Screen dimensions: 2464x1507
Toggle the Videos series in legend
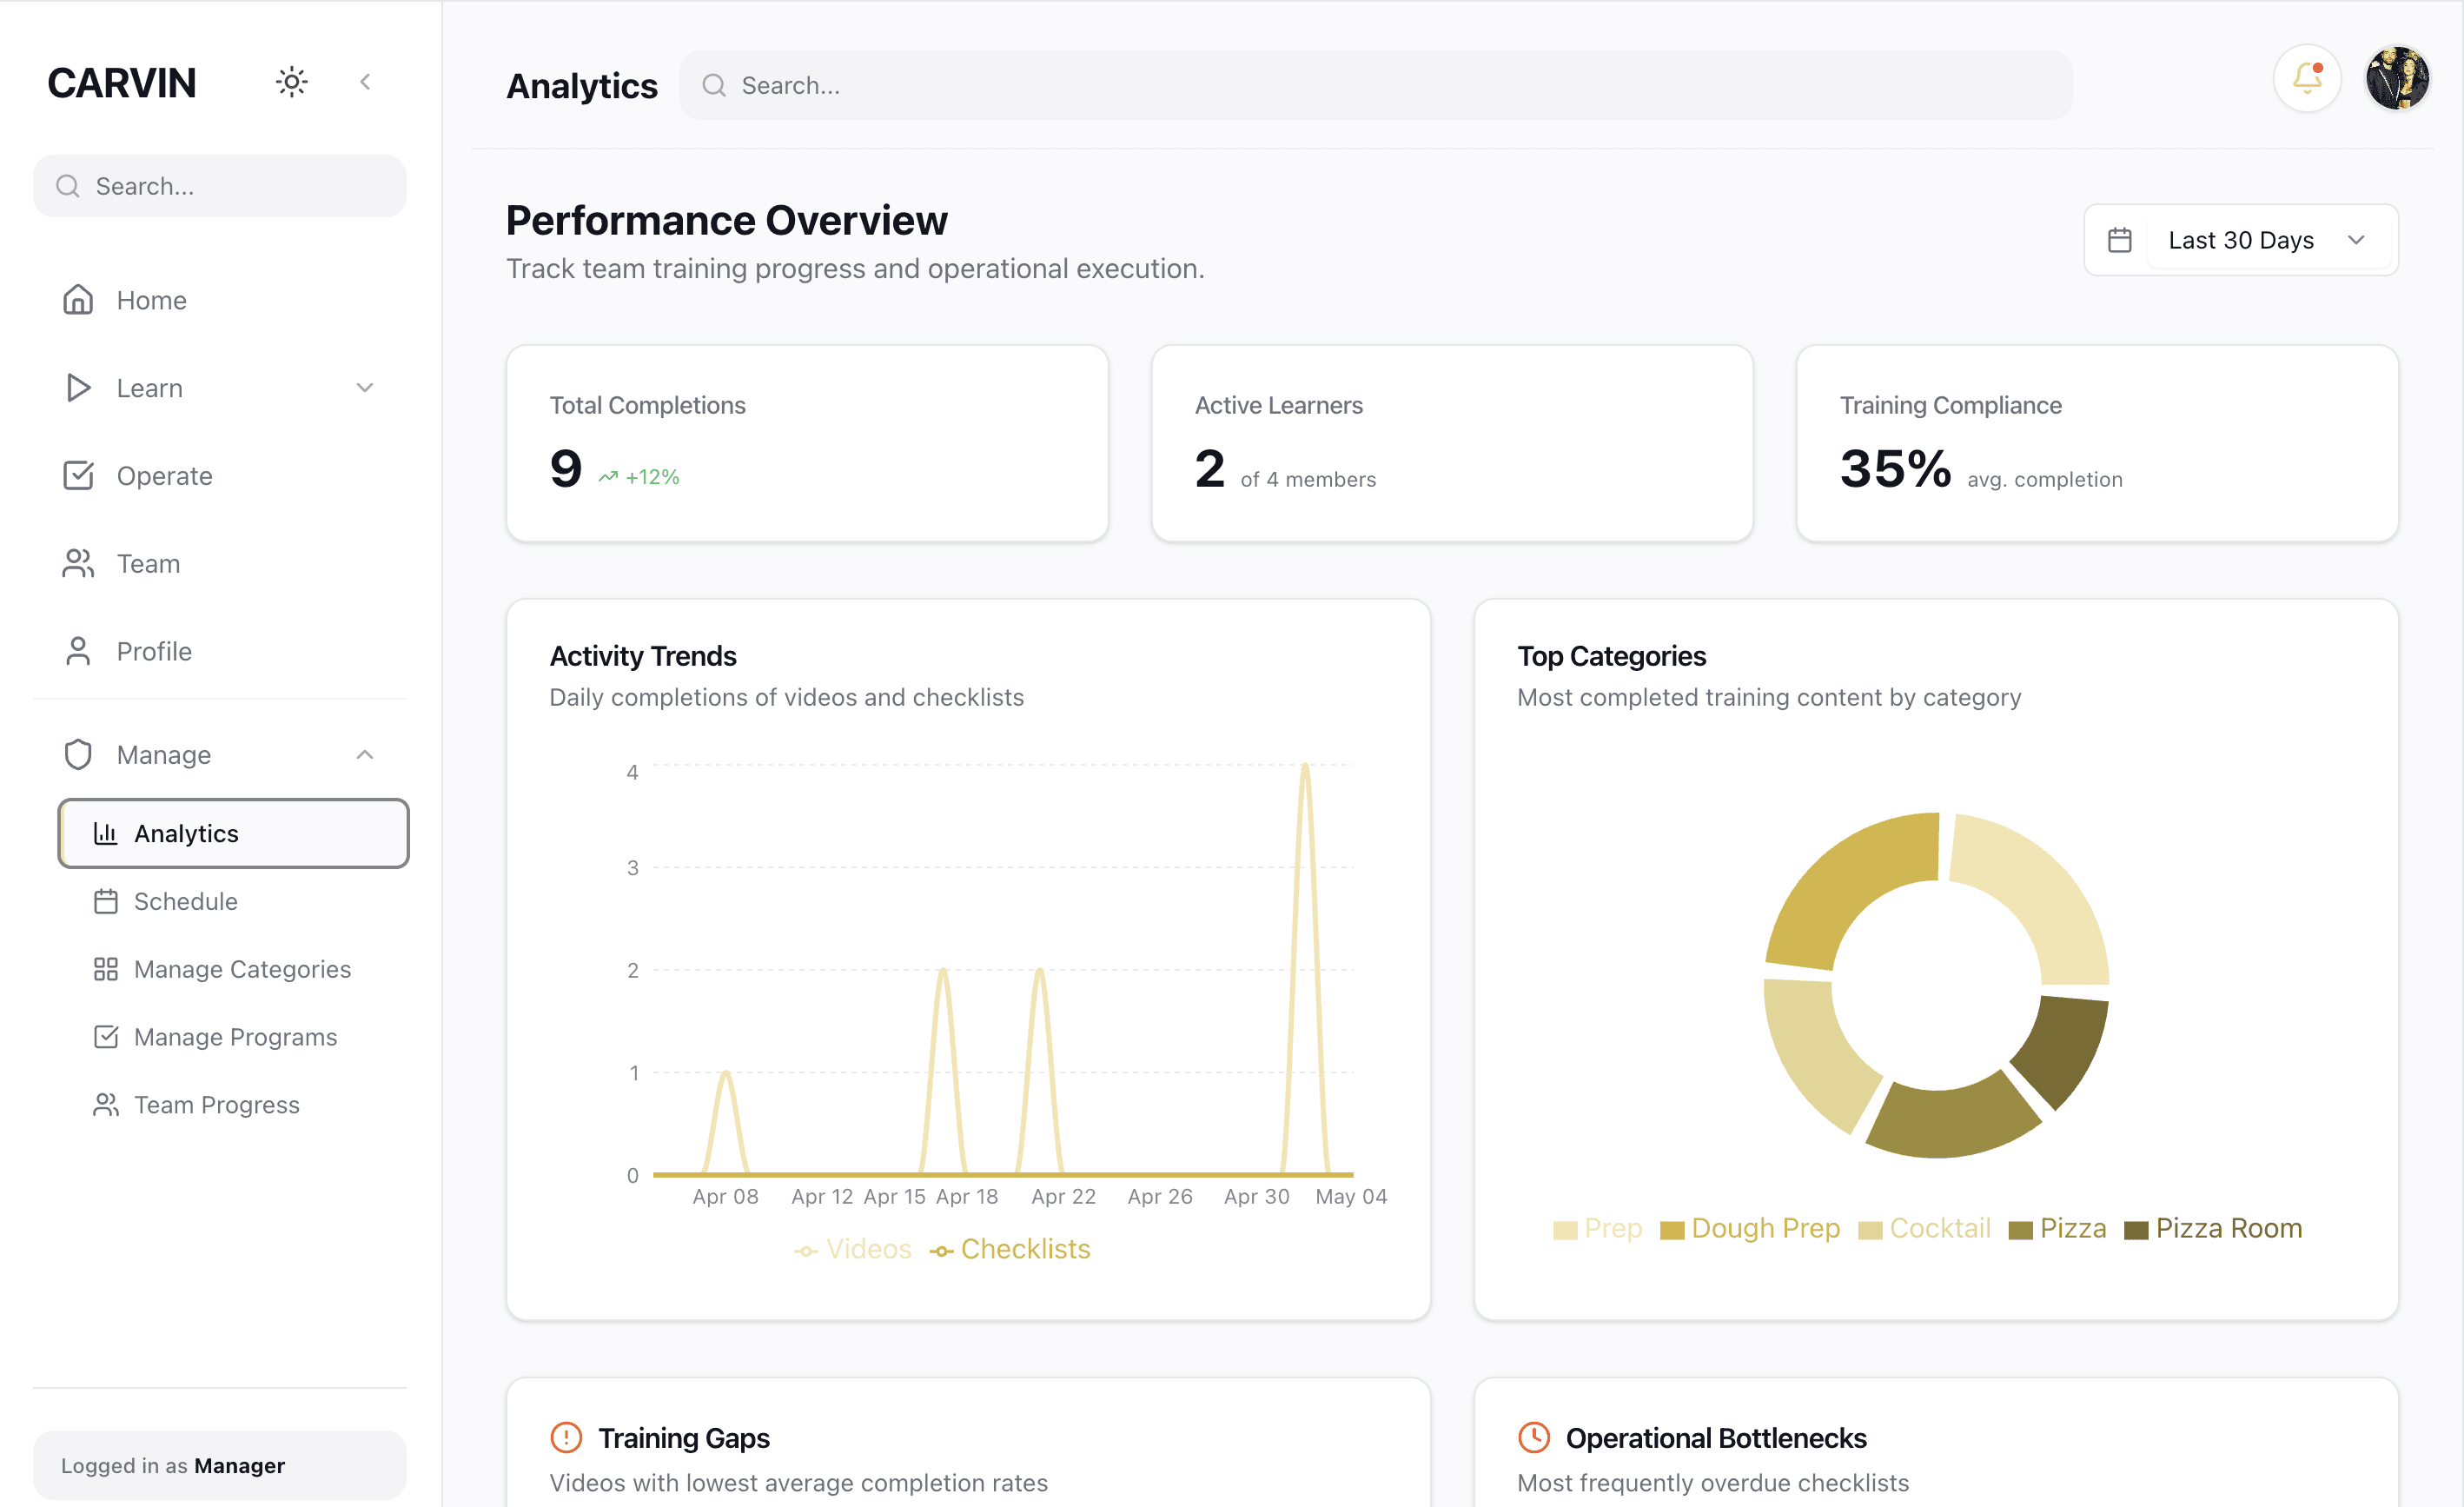pos(853,1249)
